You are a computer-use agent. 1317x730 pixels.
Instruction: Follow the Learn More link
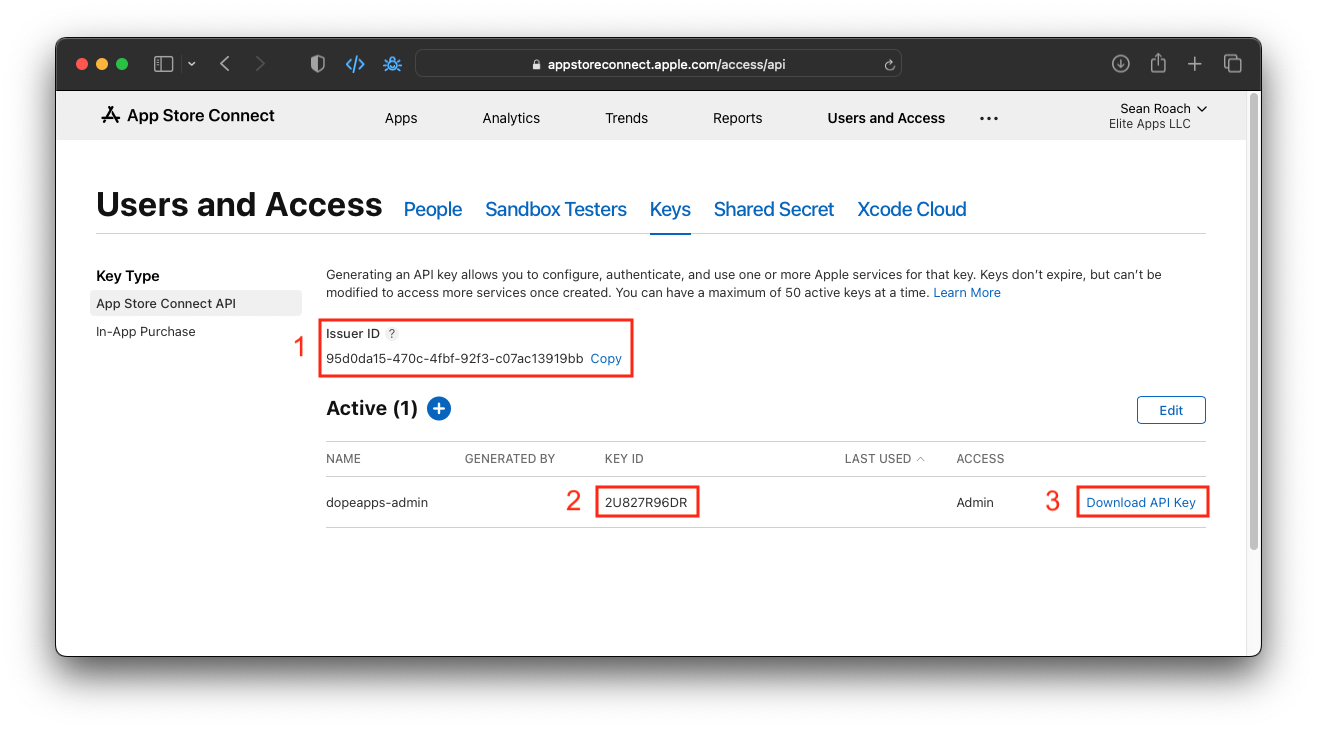(967, 293)
